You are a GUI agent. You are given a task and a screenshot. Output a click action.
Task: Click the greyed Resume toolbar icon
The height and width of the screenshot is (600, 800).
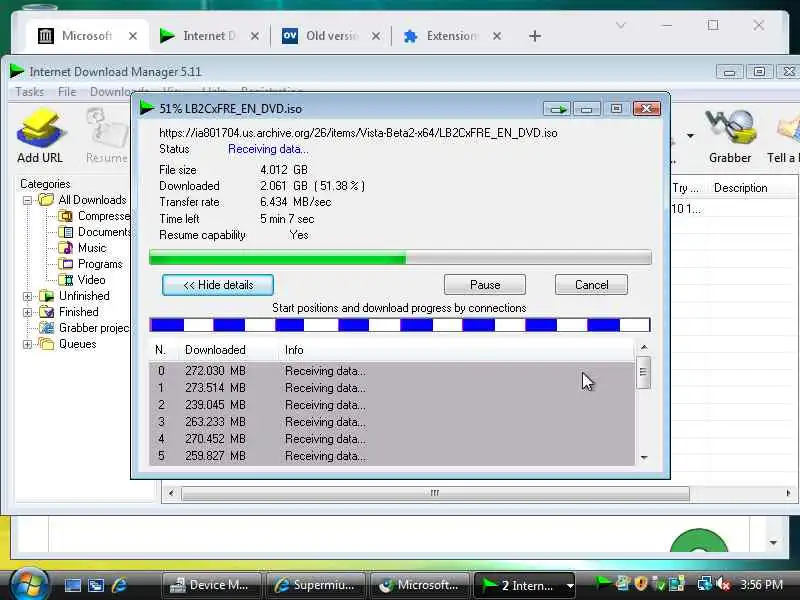107,136
